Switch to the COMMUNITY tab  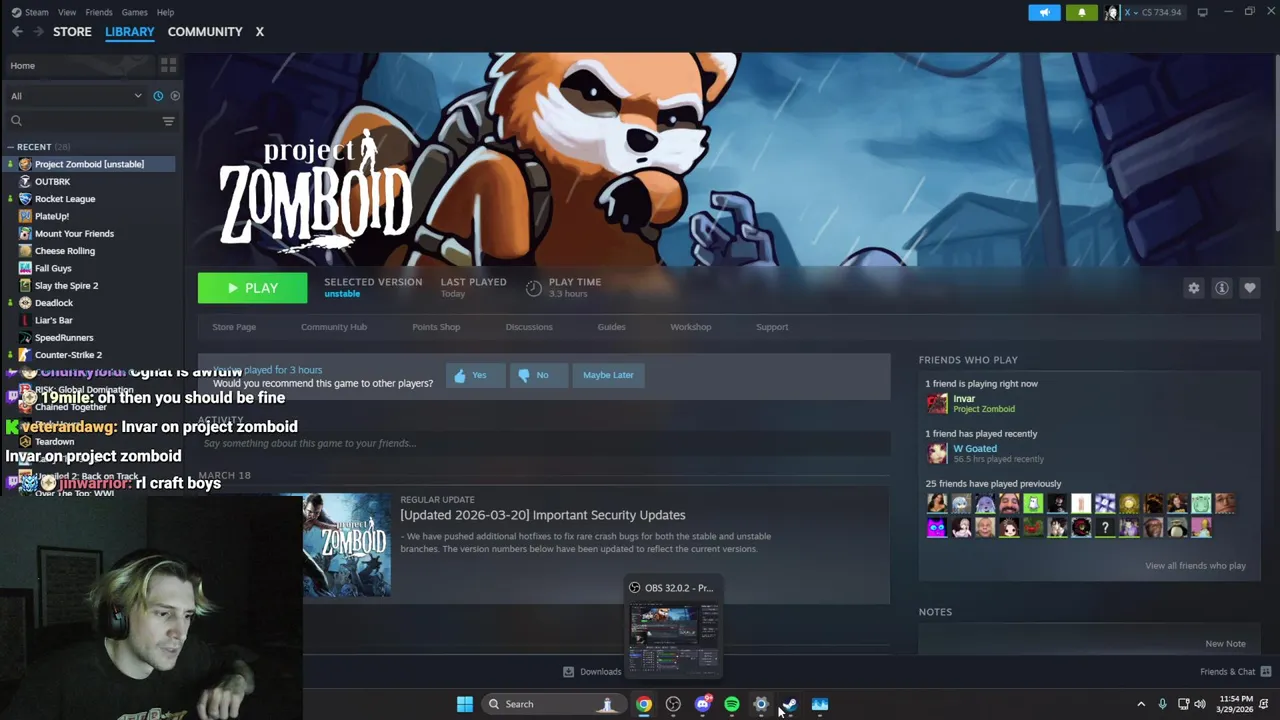click(205, 32)
